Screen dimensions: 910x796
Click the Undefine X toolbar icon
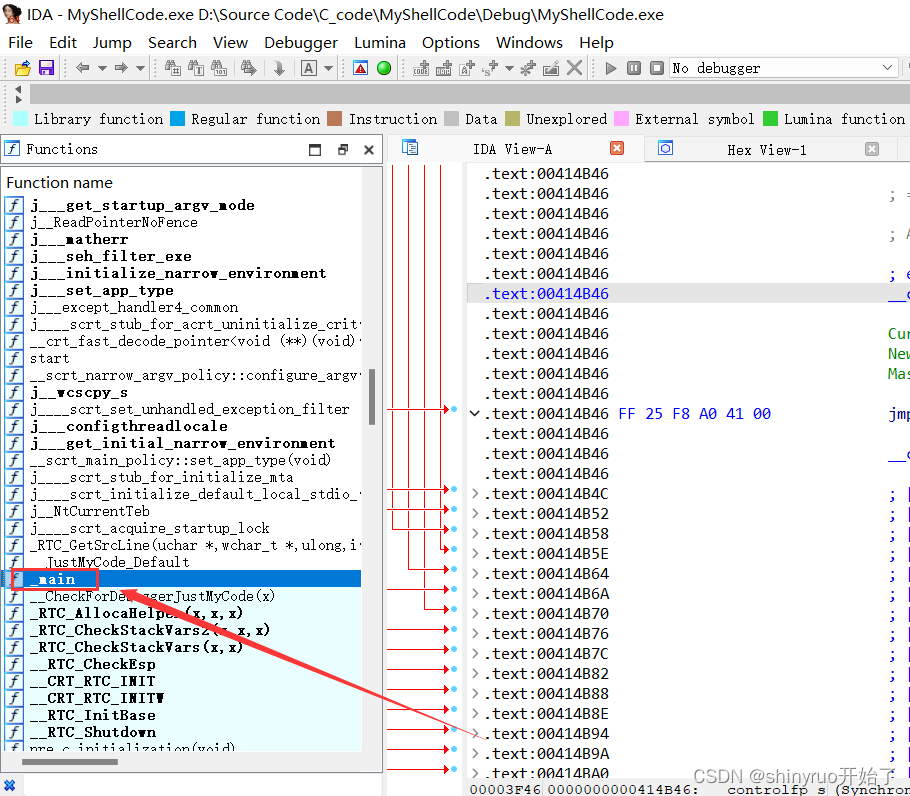pyautogui.click(x=572, y=67)
